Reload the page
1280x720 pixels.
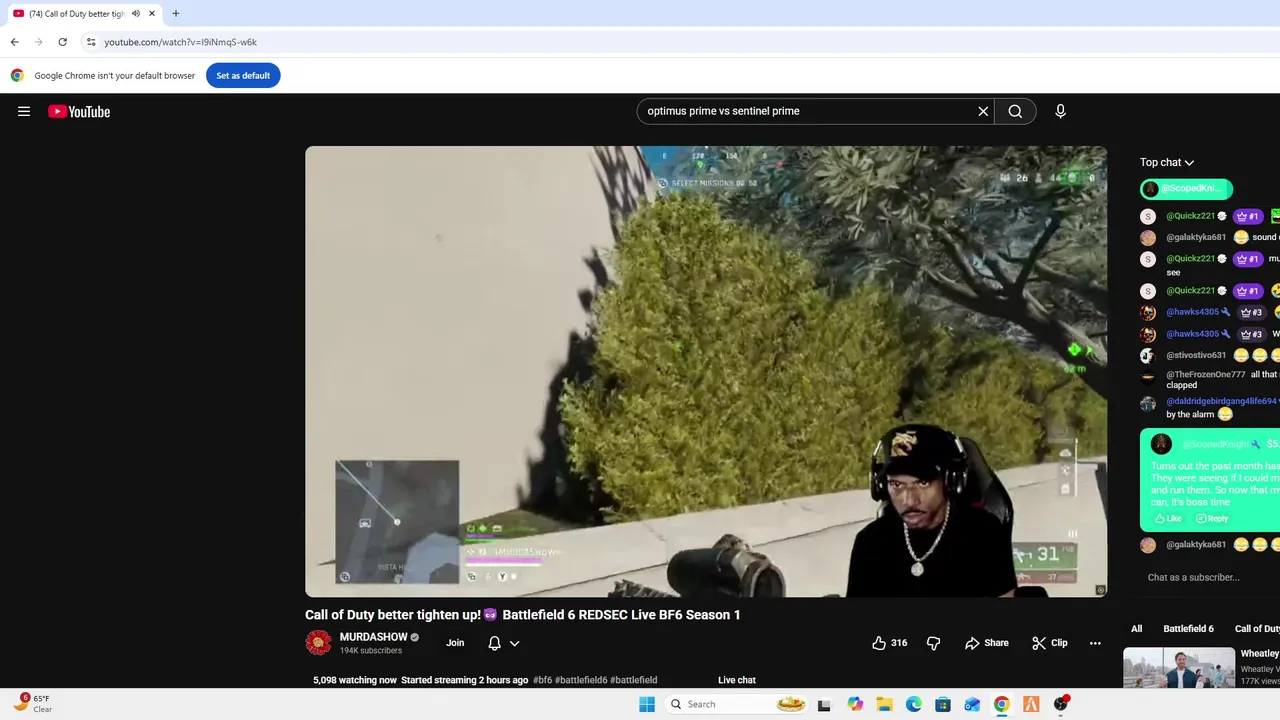[62, 42]
